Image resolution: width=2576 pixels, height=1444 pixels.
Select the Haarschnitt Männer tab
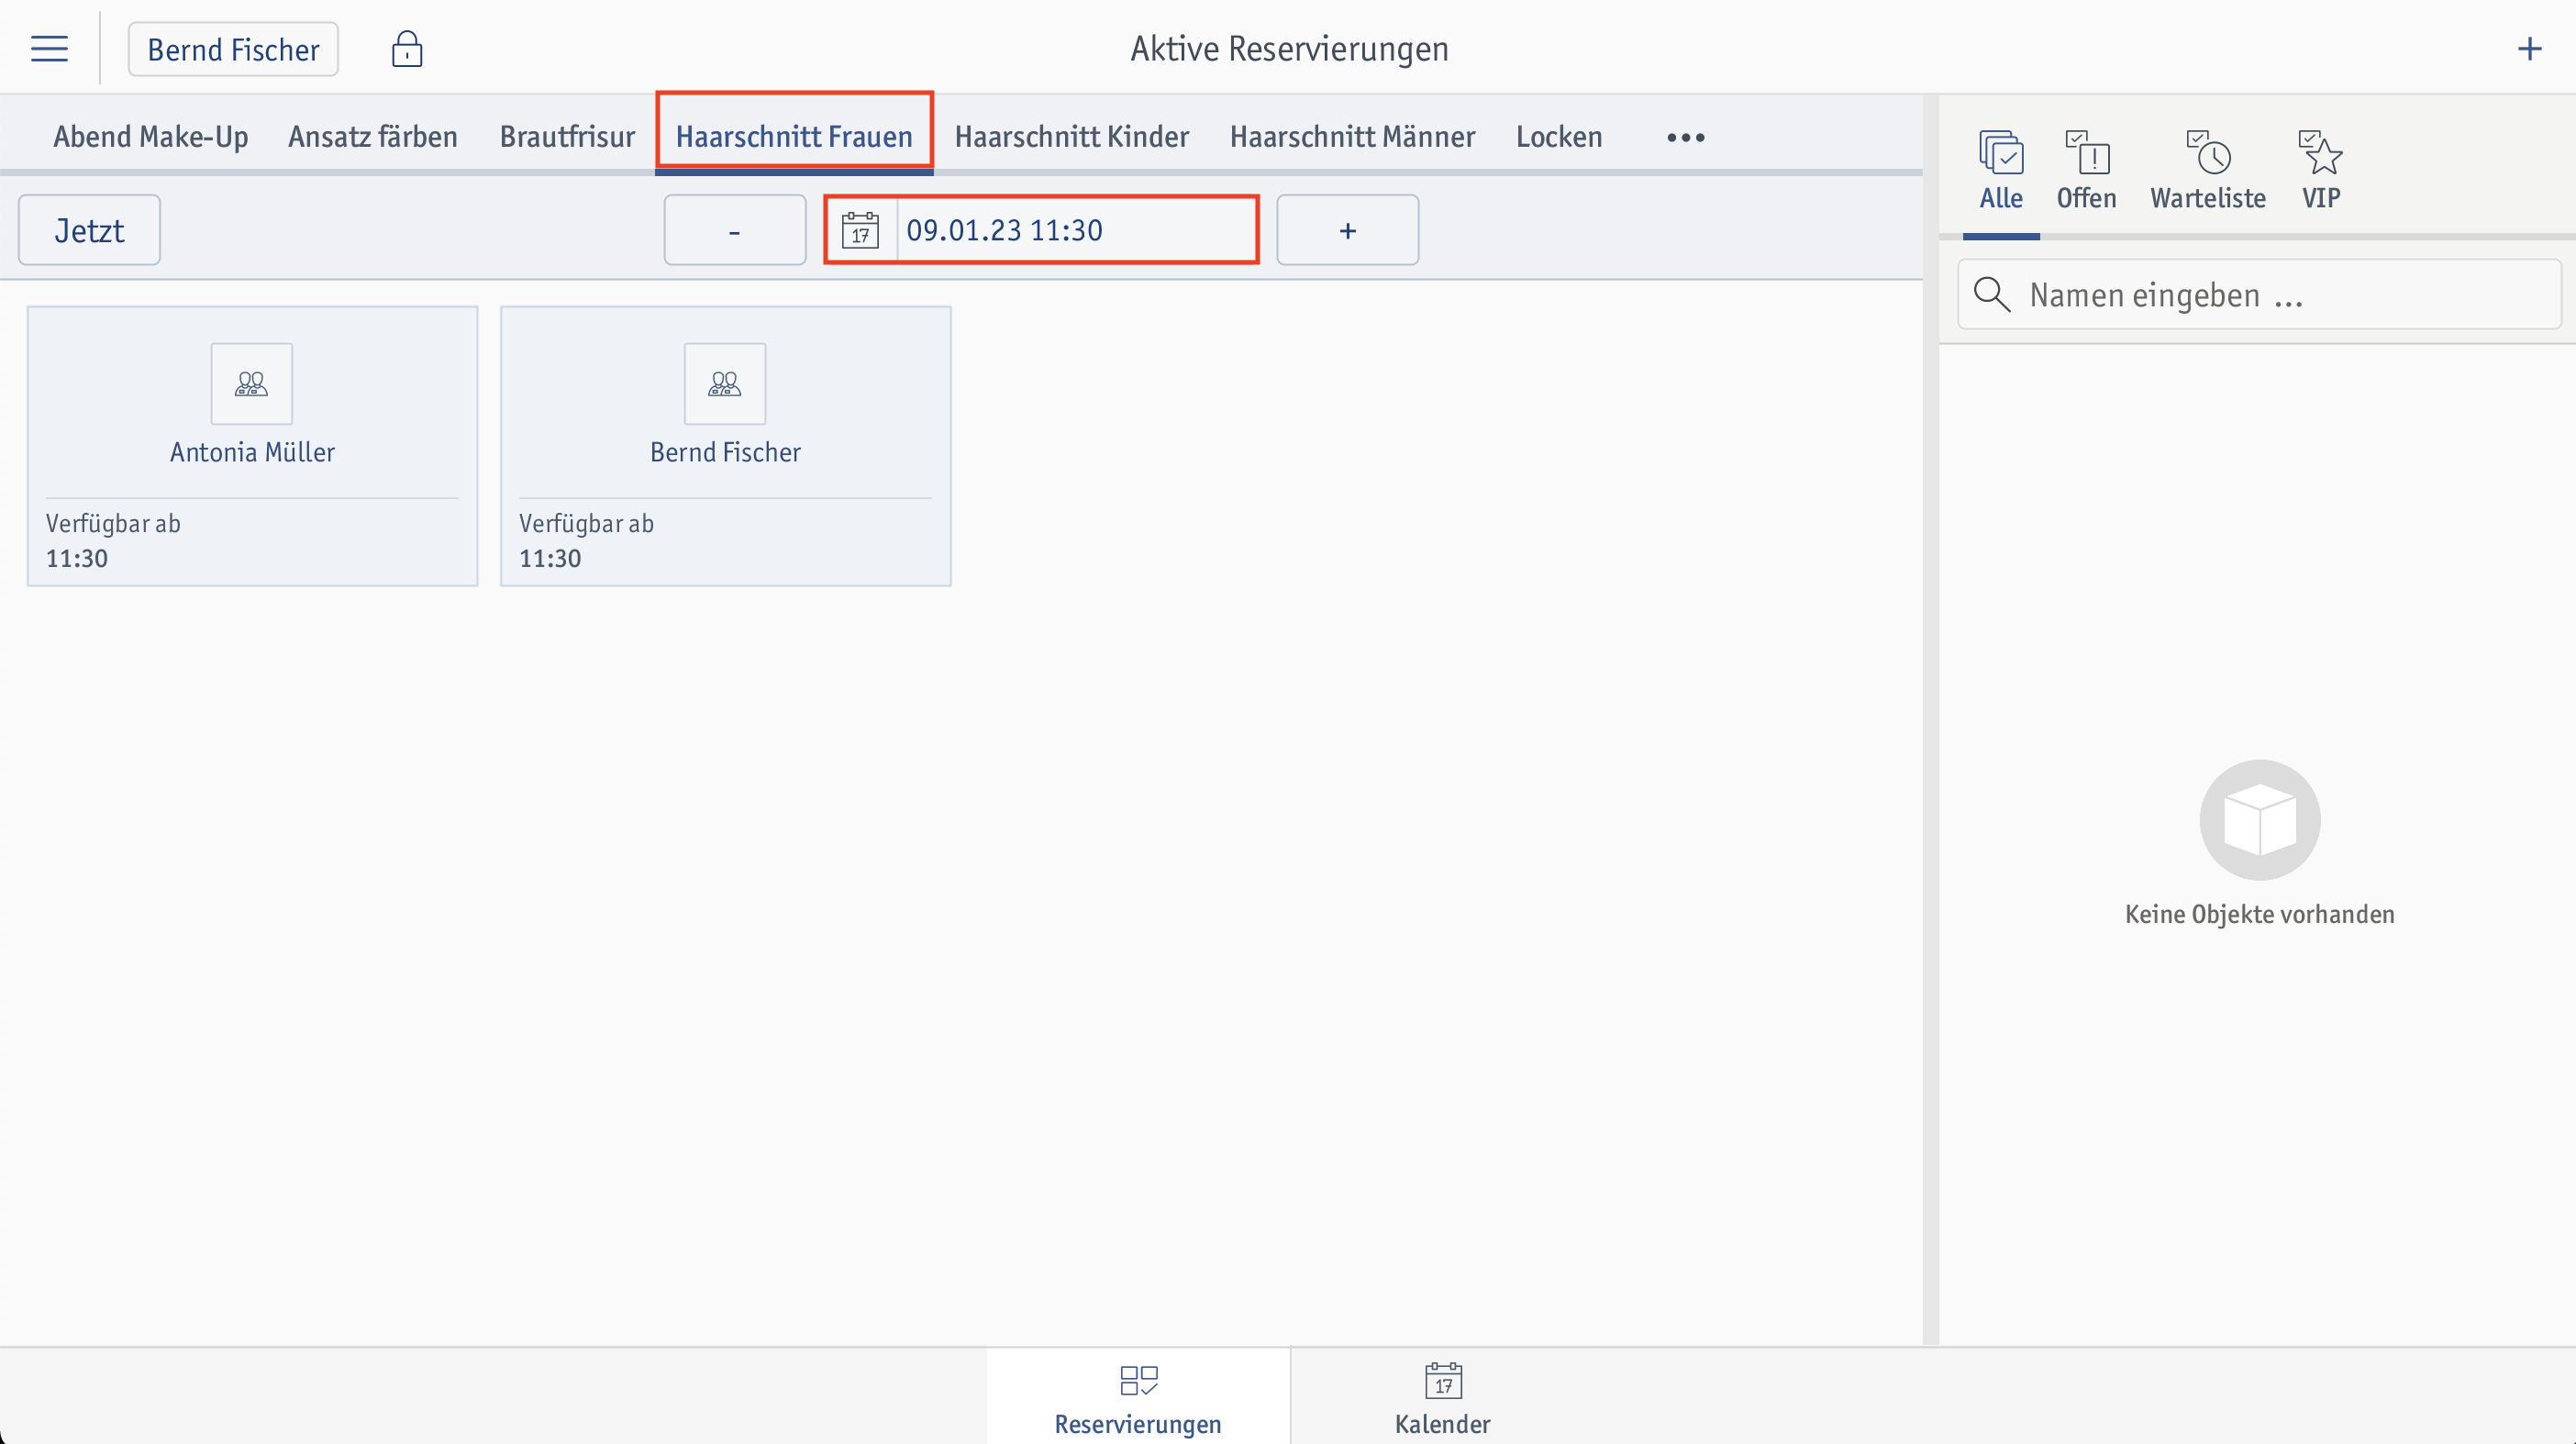click(x=1352, y=136)
